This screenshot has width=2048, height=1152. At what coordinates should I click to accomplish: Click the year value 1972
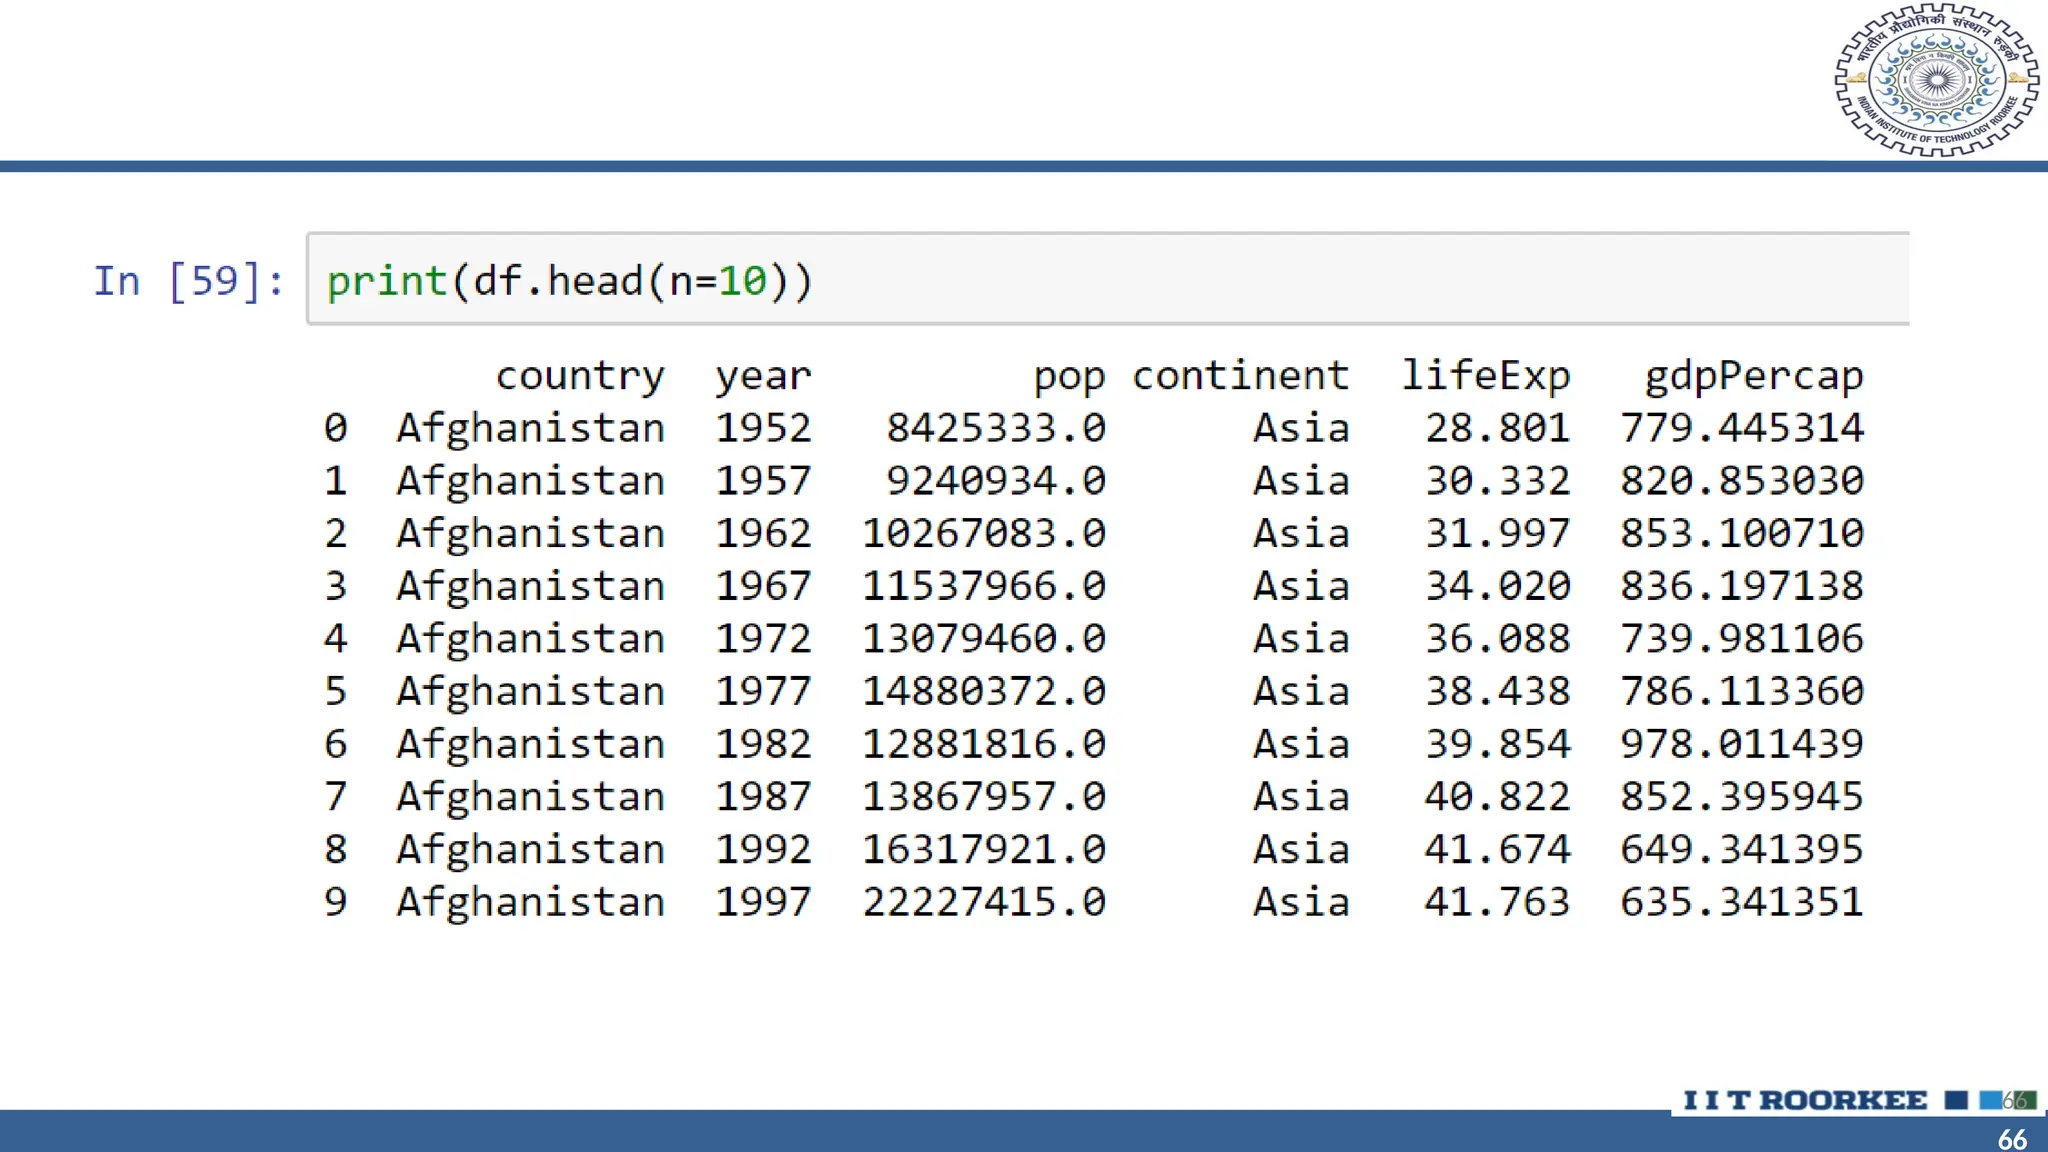click(x=763, y=639)
